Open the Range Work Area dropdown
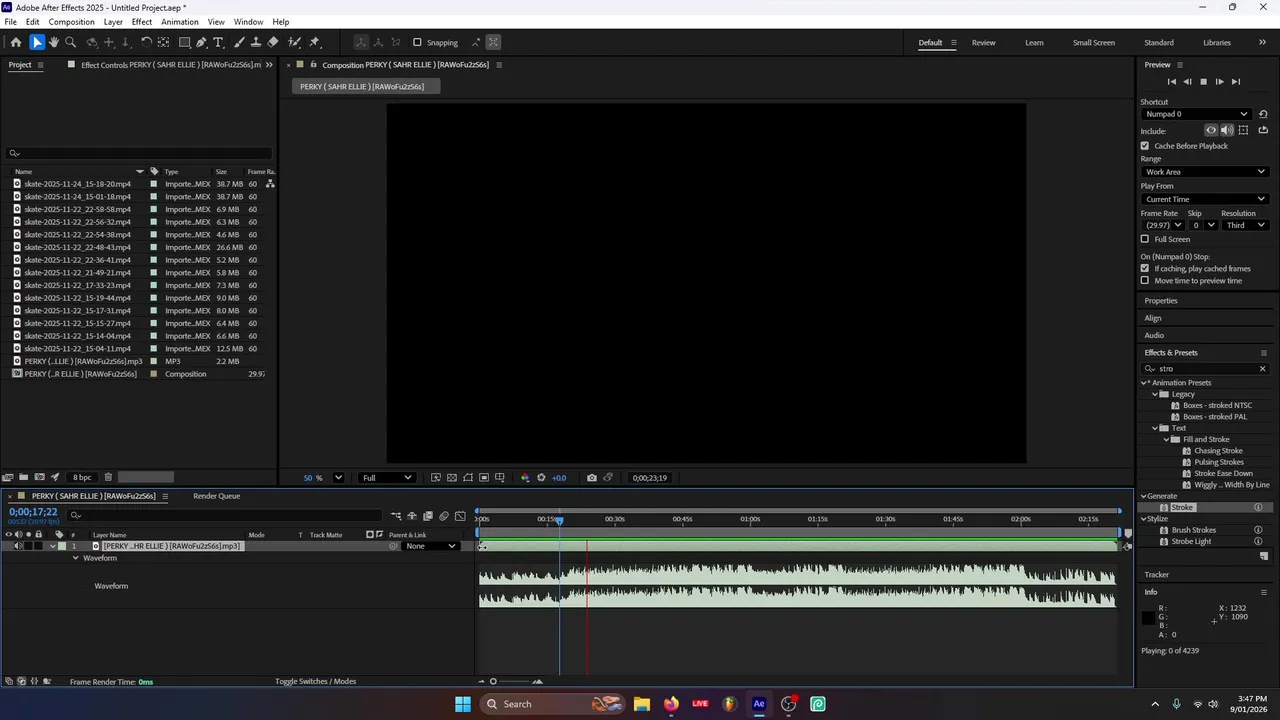The height and width of the screenshot is (720, 1280). click(1205, 172)
